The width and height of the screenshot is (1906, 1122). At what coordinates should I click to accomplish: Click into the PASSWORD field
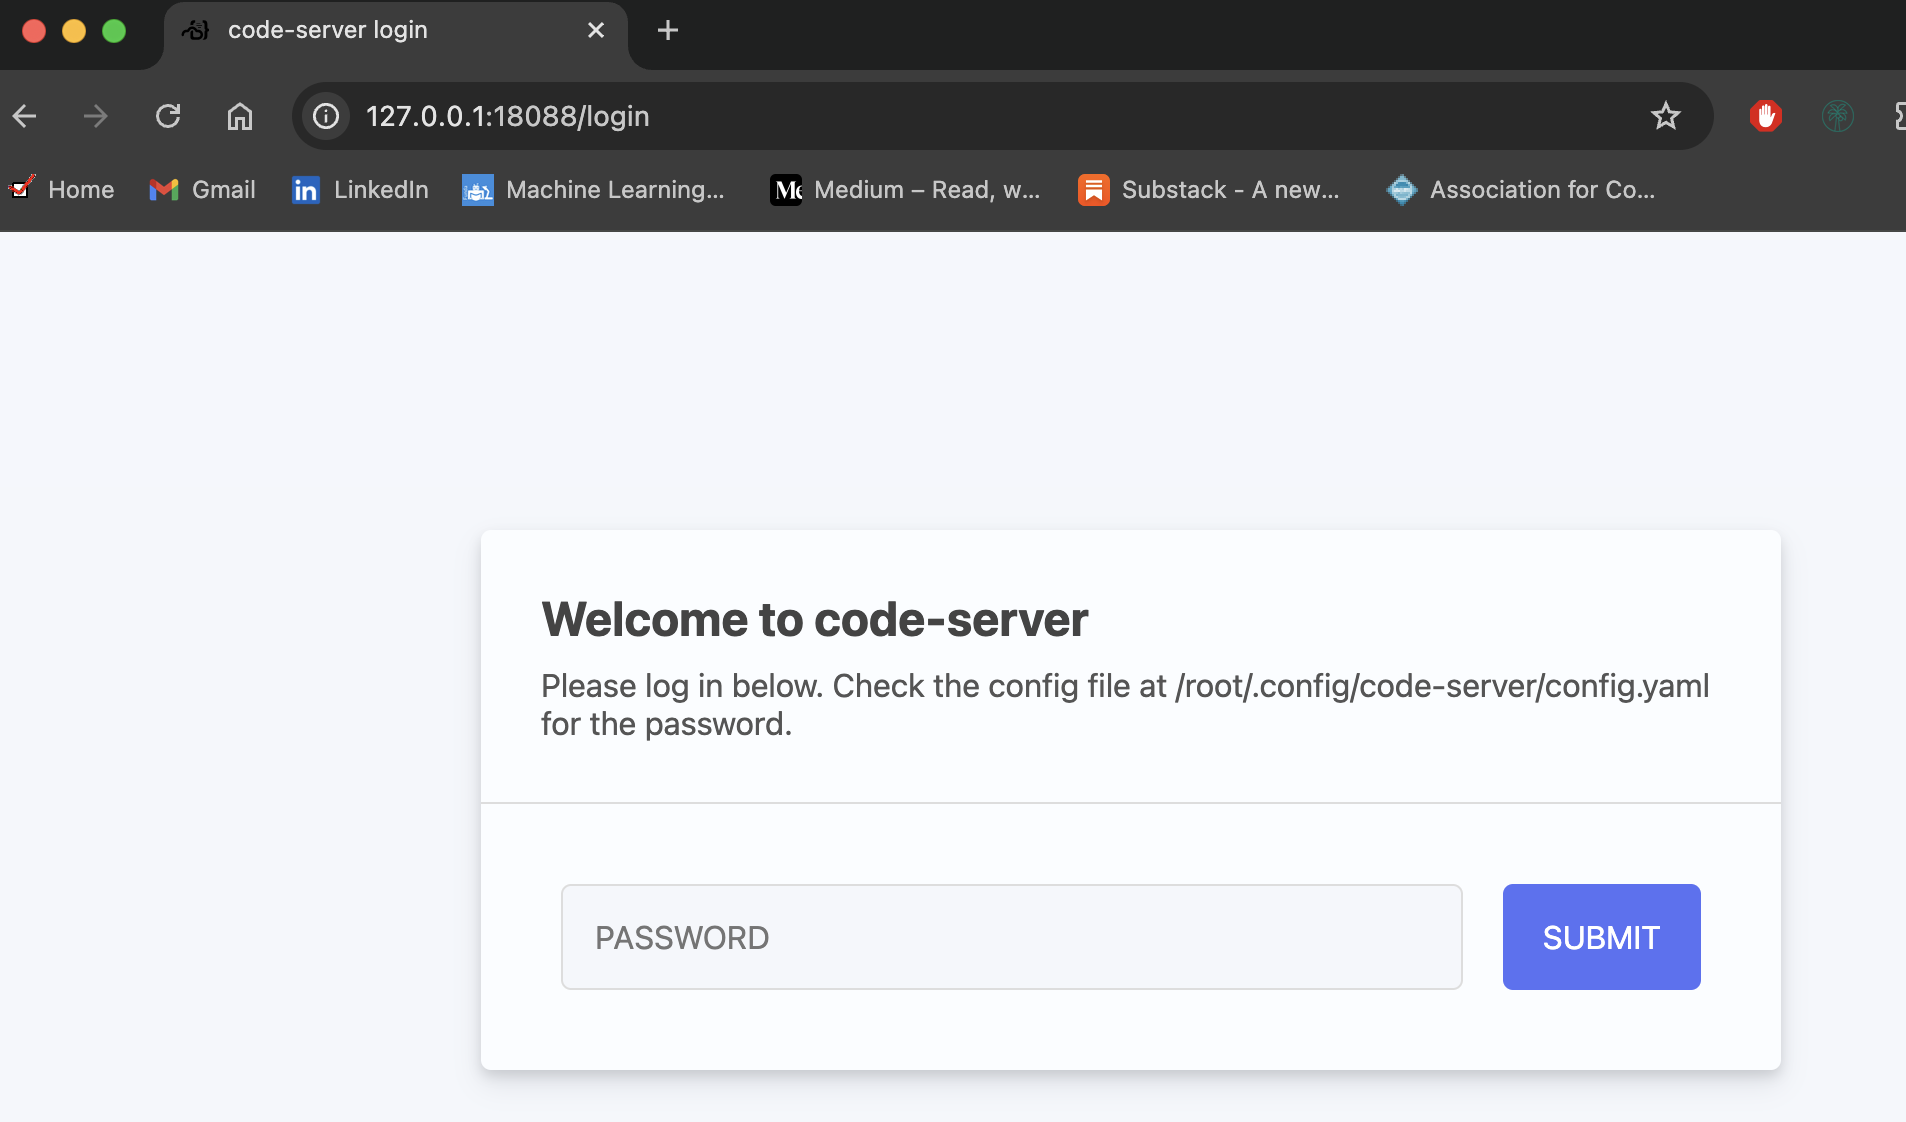click(1011, 937)
